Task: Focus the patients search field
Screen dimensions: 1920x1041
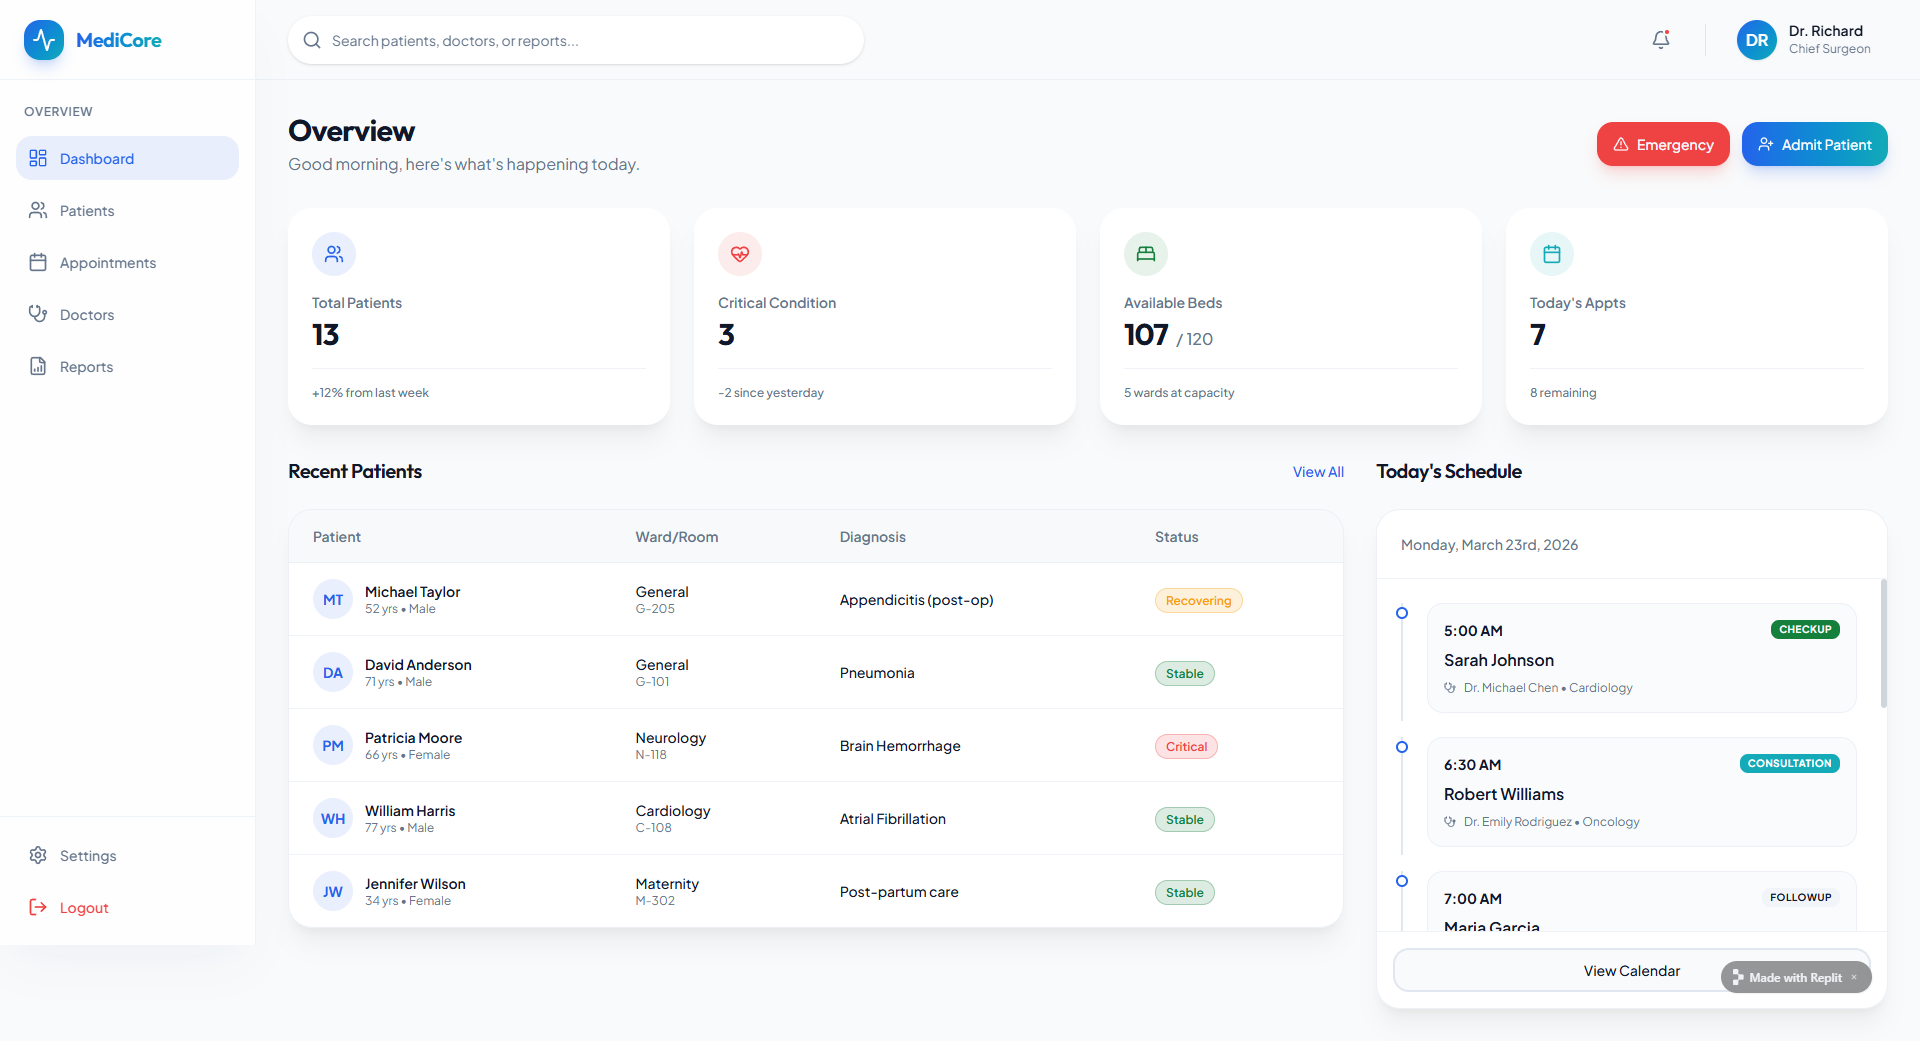Action: point(590,41)
